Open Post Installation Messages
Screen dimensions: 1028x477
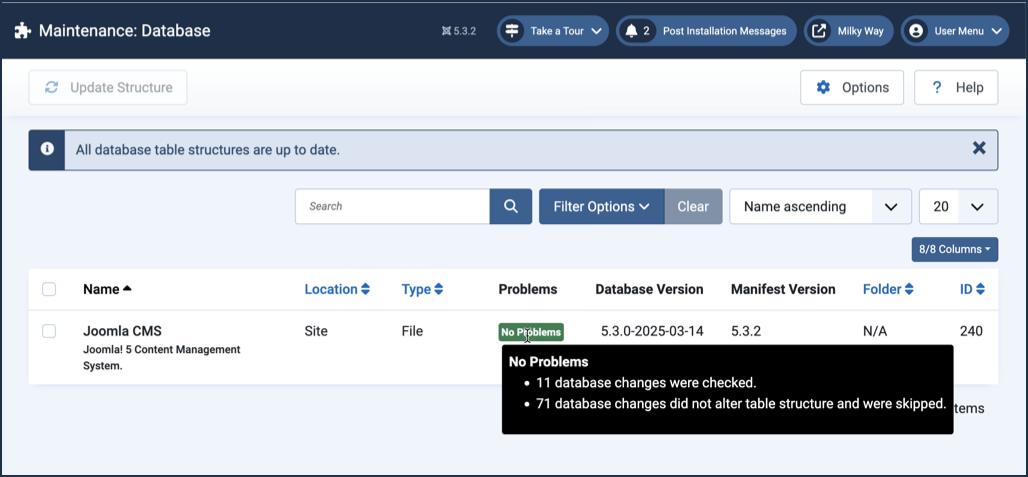click(706, 31)
